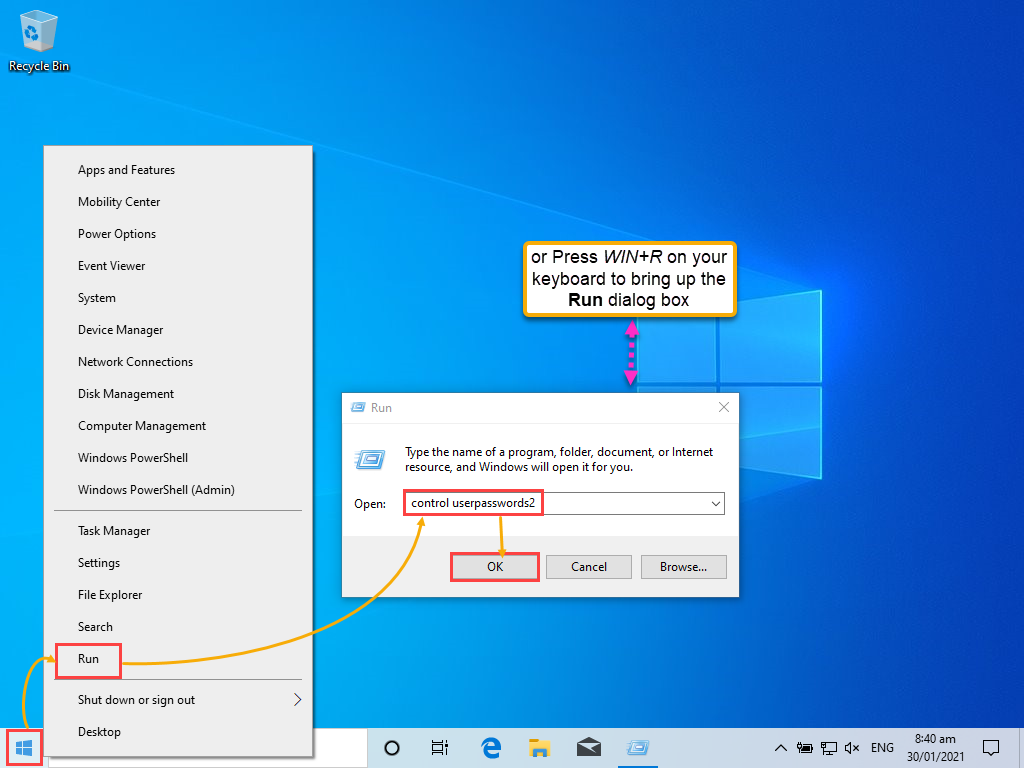This screenshot has width=1024, height=768.
Task: Open the Recycle Bin desktop icon
Action: pos(39,41)
